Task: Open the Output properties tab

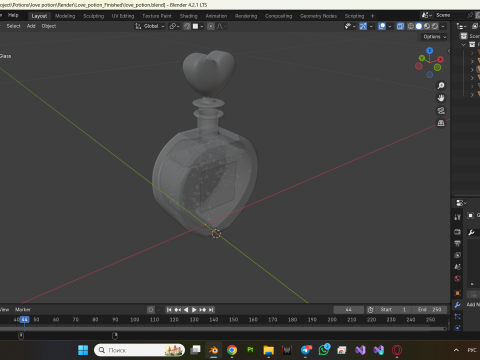Action: [458, 244]
